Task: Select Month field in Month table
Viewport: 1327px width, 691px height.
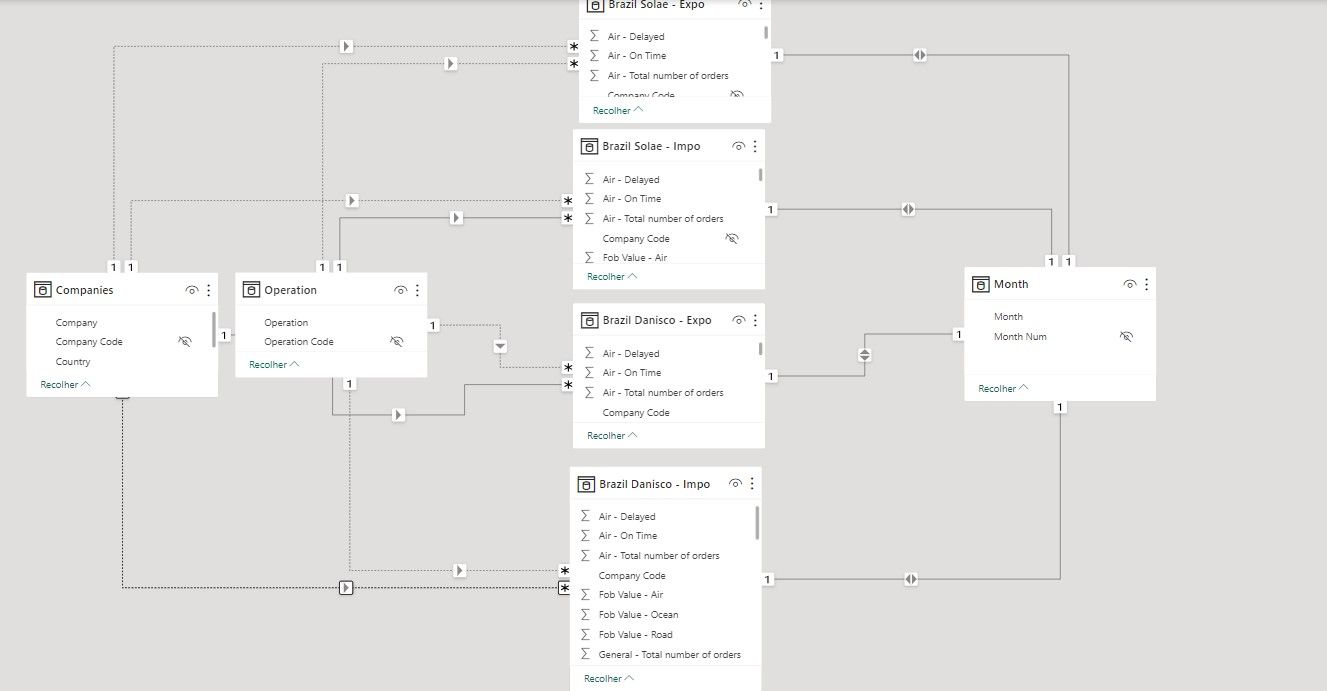Action: [x=1008, y=317]
